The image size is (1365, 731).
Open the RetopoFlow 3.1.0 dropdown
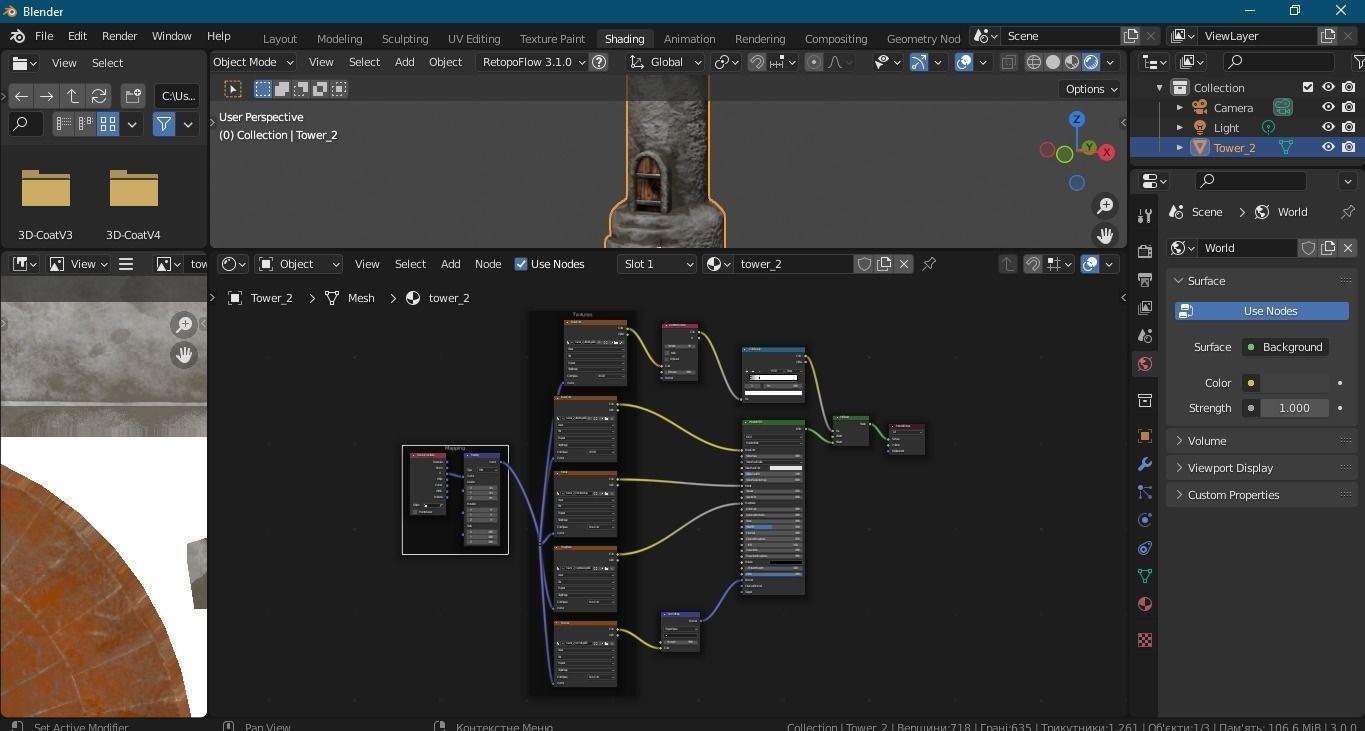pos(533,62)
